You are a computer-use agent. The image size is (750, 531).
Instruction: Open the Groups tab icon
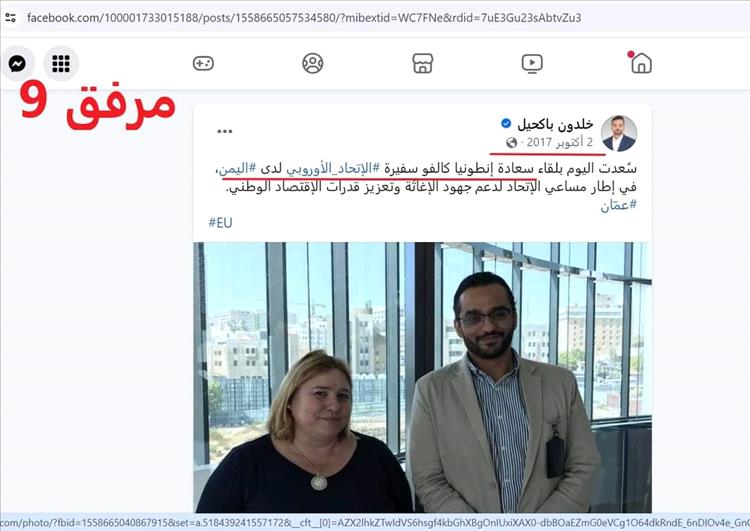[x=313, y=63]
